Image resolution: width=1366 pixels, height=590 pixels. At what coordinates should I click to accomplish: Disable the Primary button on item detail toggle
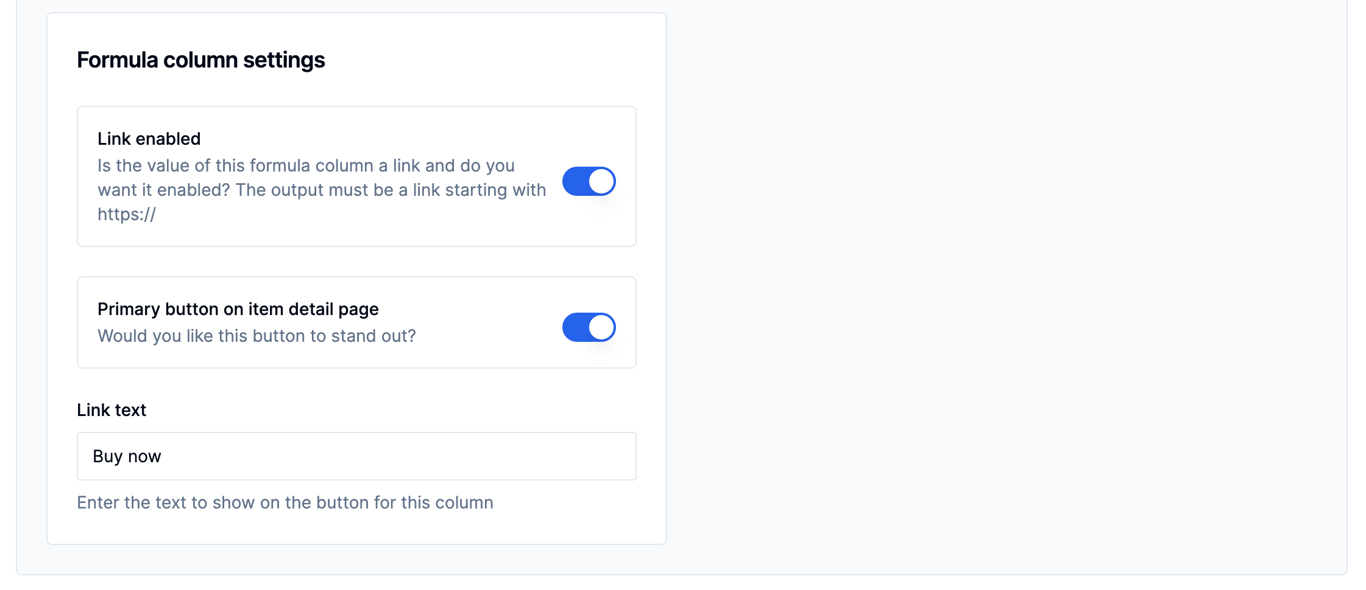(x=588, y=327)
